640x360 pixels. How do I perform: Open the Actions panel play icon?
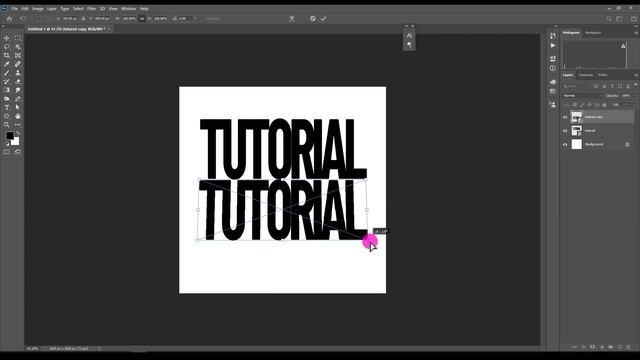[553, 45]
